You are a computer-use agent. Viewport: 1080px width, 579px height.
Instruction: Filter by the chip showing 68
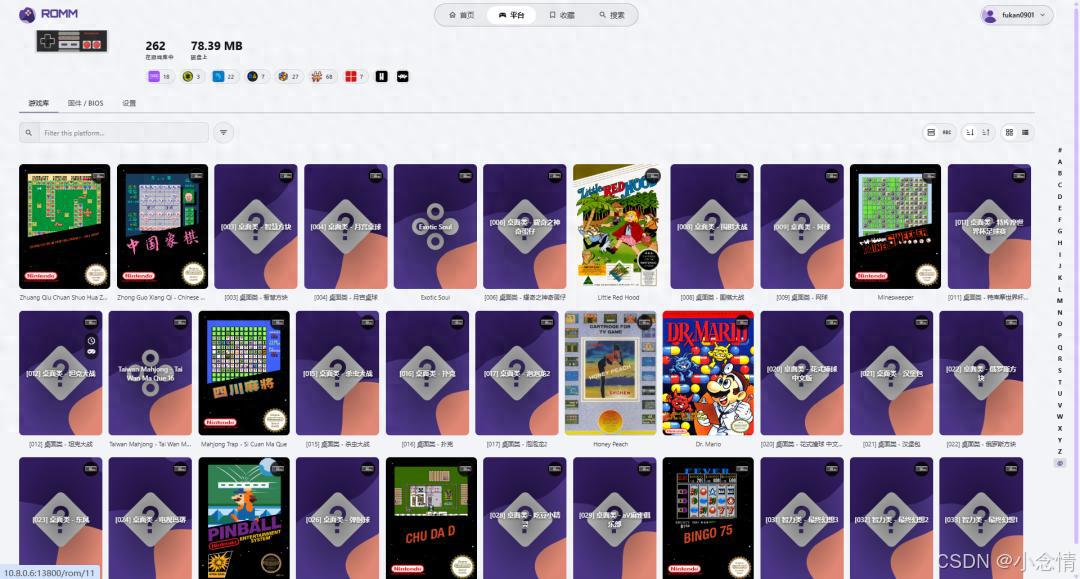[x=322, y=76]
